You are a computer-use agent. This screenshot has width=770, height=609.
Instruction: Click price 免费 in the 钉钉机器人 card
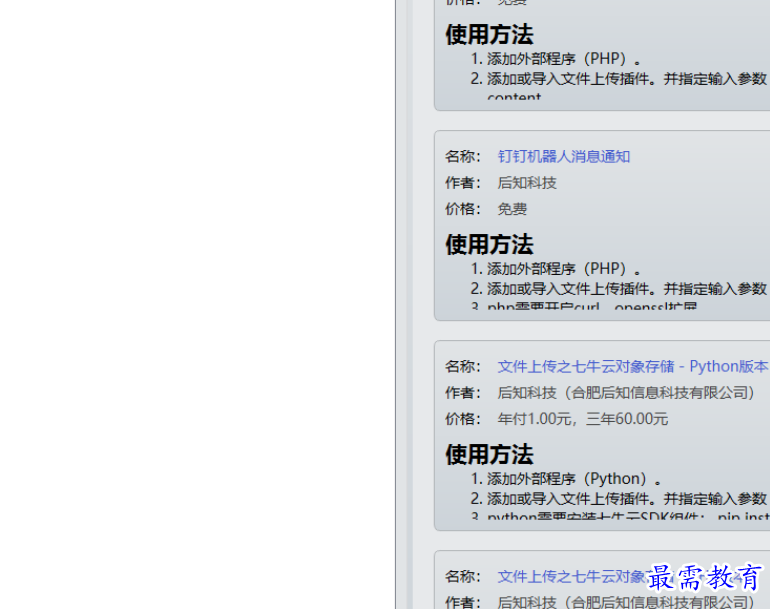tap(512, 209)
